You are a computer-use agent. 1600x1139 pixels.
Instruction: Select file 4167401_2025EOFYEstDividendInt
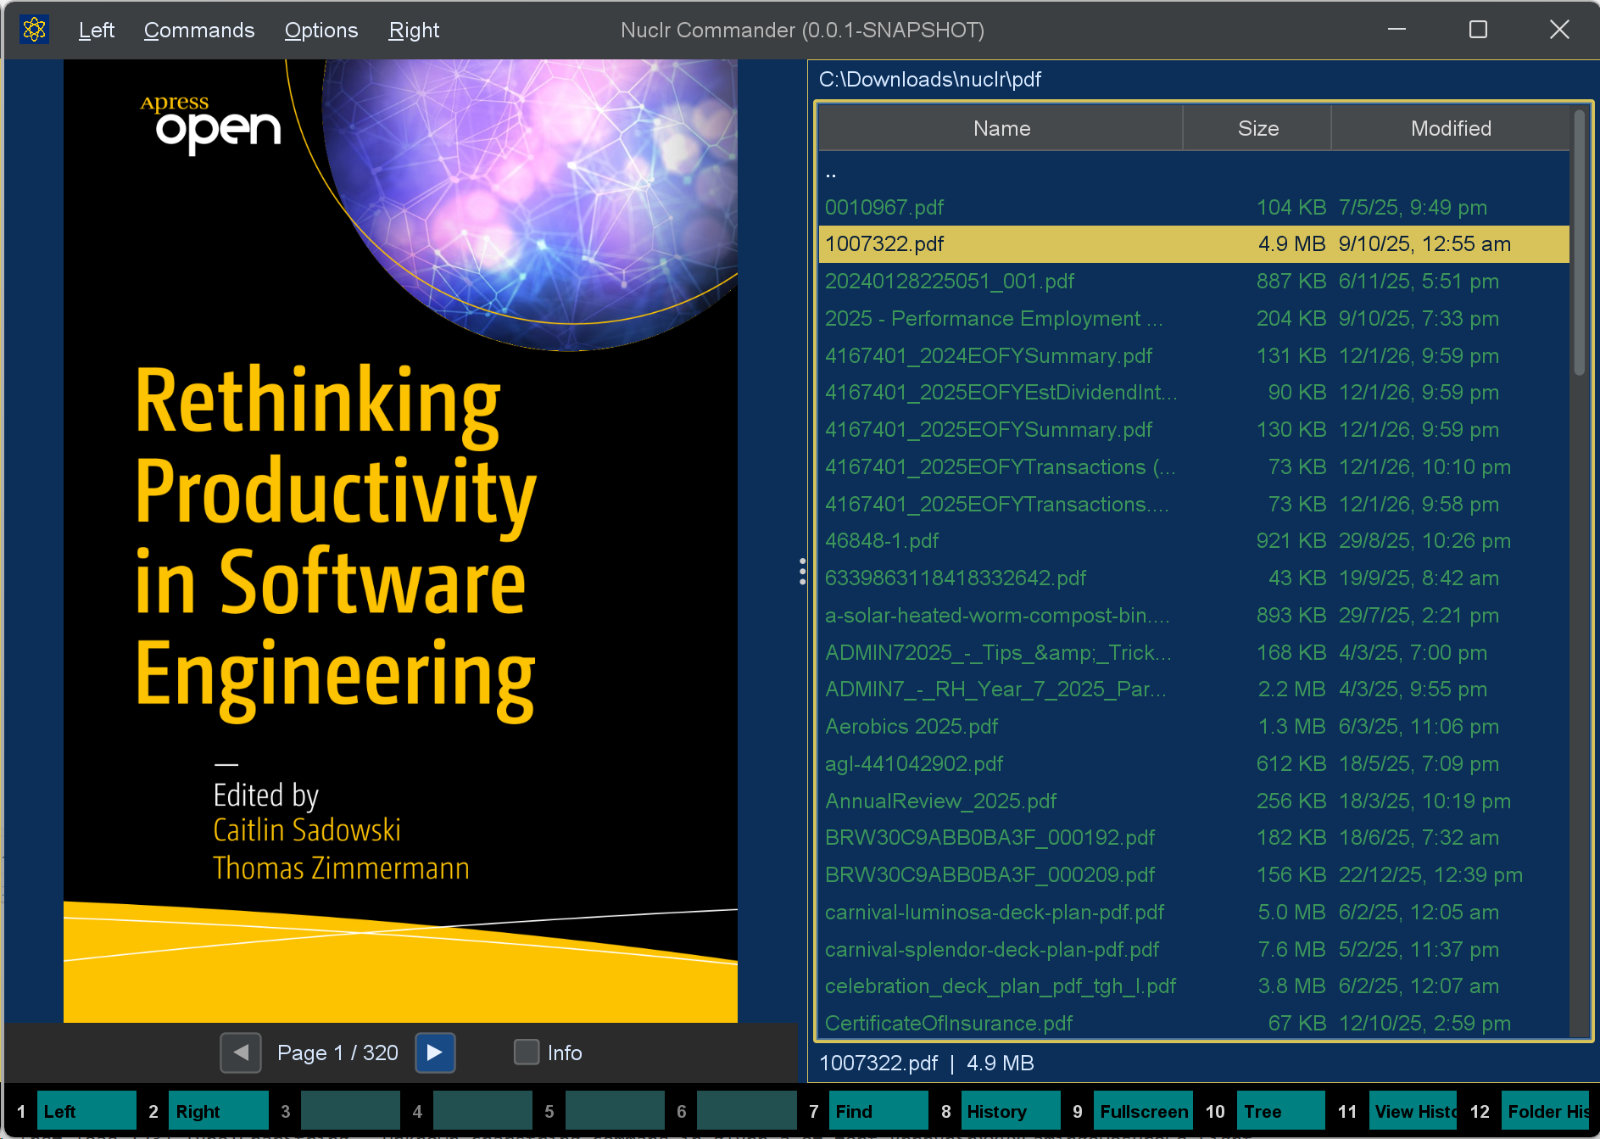click(1194, 392)
